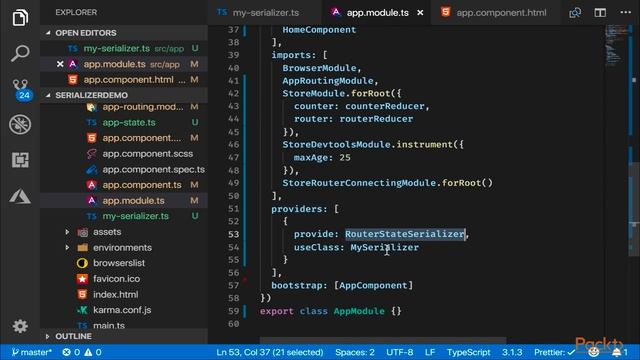The width and height of the screenshot is (640, 360).
Task: Click the feedback smiley in status bar
Action: point(593,352)
